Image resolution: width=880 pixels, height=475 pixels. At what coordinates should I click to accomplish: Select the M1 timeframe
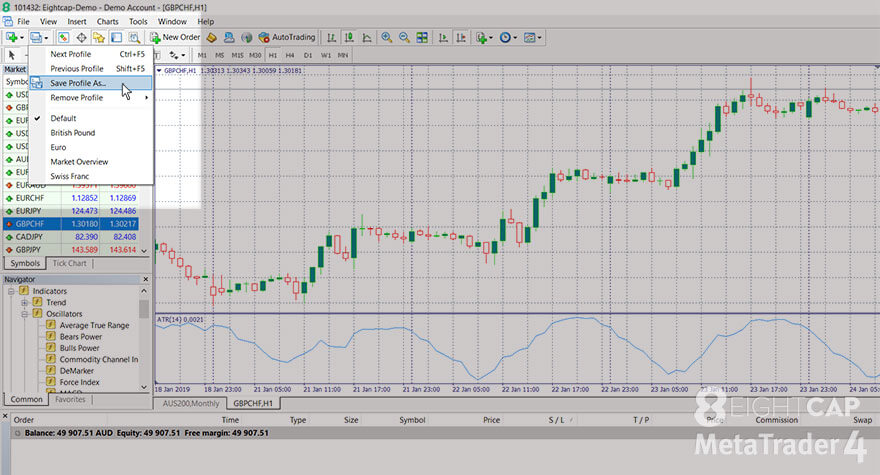pyautogui.click(x=202, y=55)
